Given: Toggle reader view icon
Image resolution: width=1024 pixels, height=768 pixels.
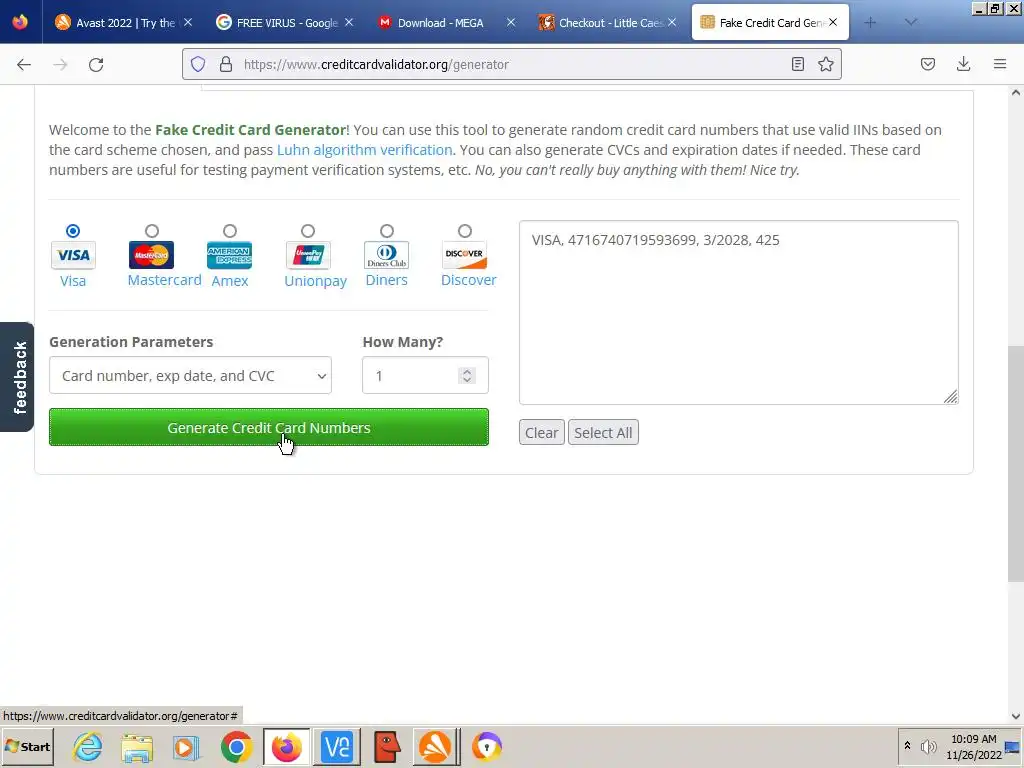Looking at the screenshot, I should pyautogui.click(x=797, y=64).
